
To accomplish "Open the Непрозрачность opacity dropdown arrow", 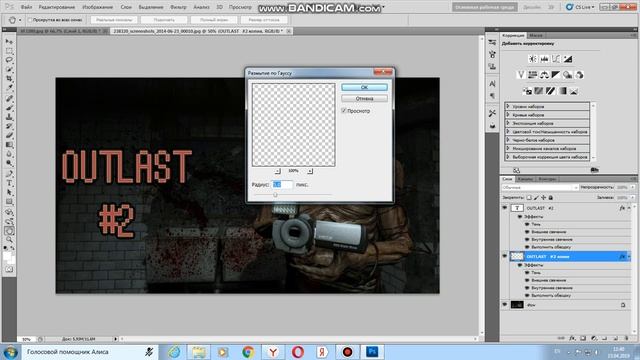I will point(633,187).
